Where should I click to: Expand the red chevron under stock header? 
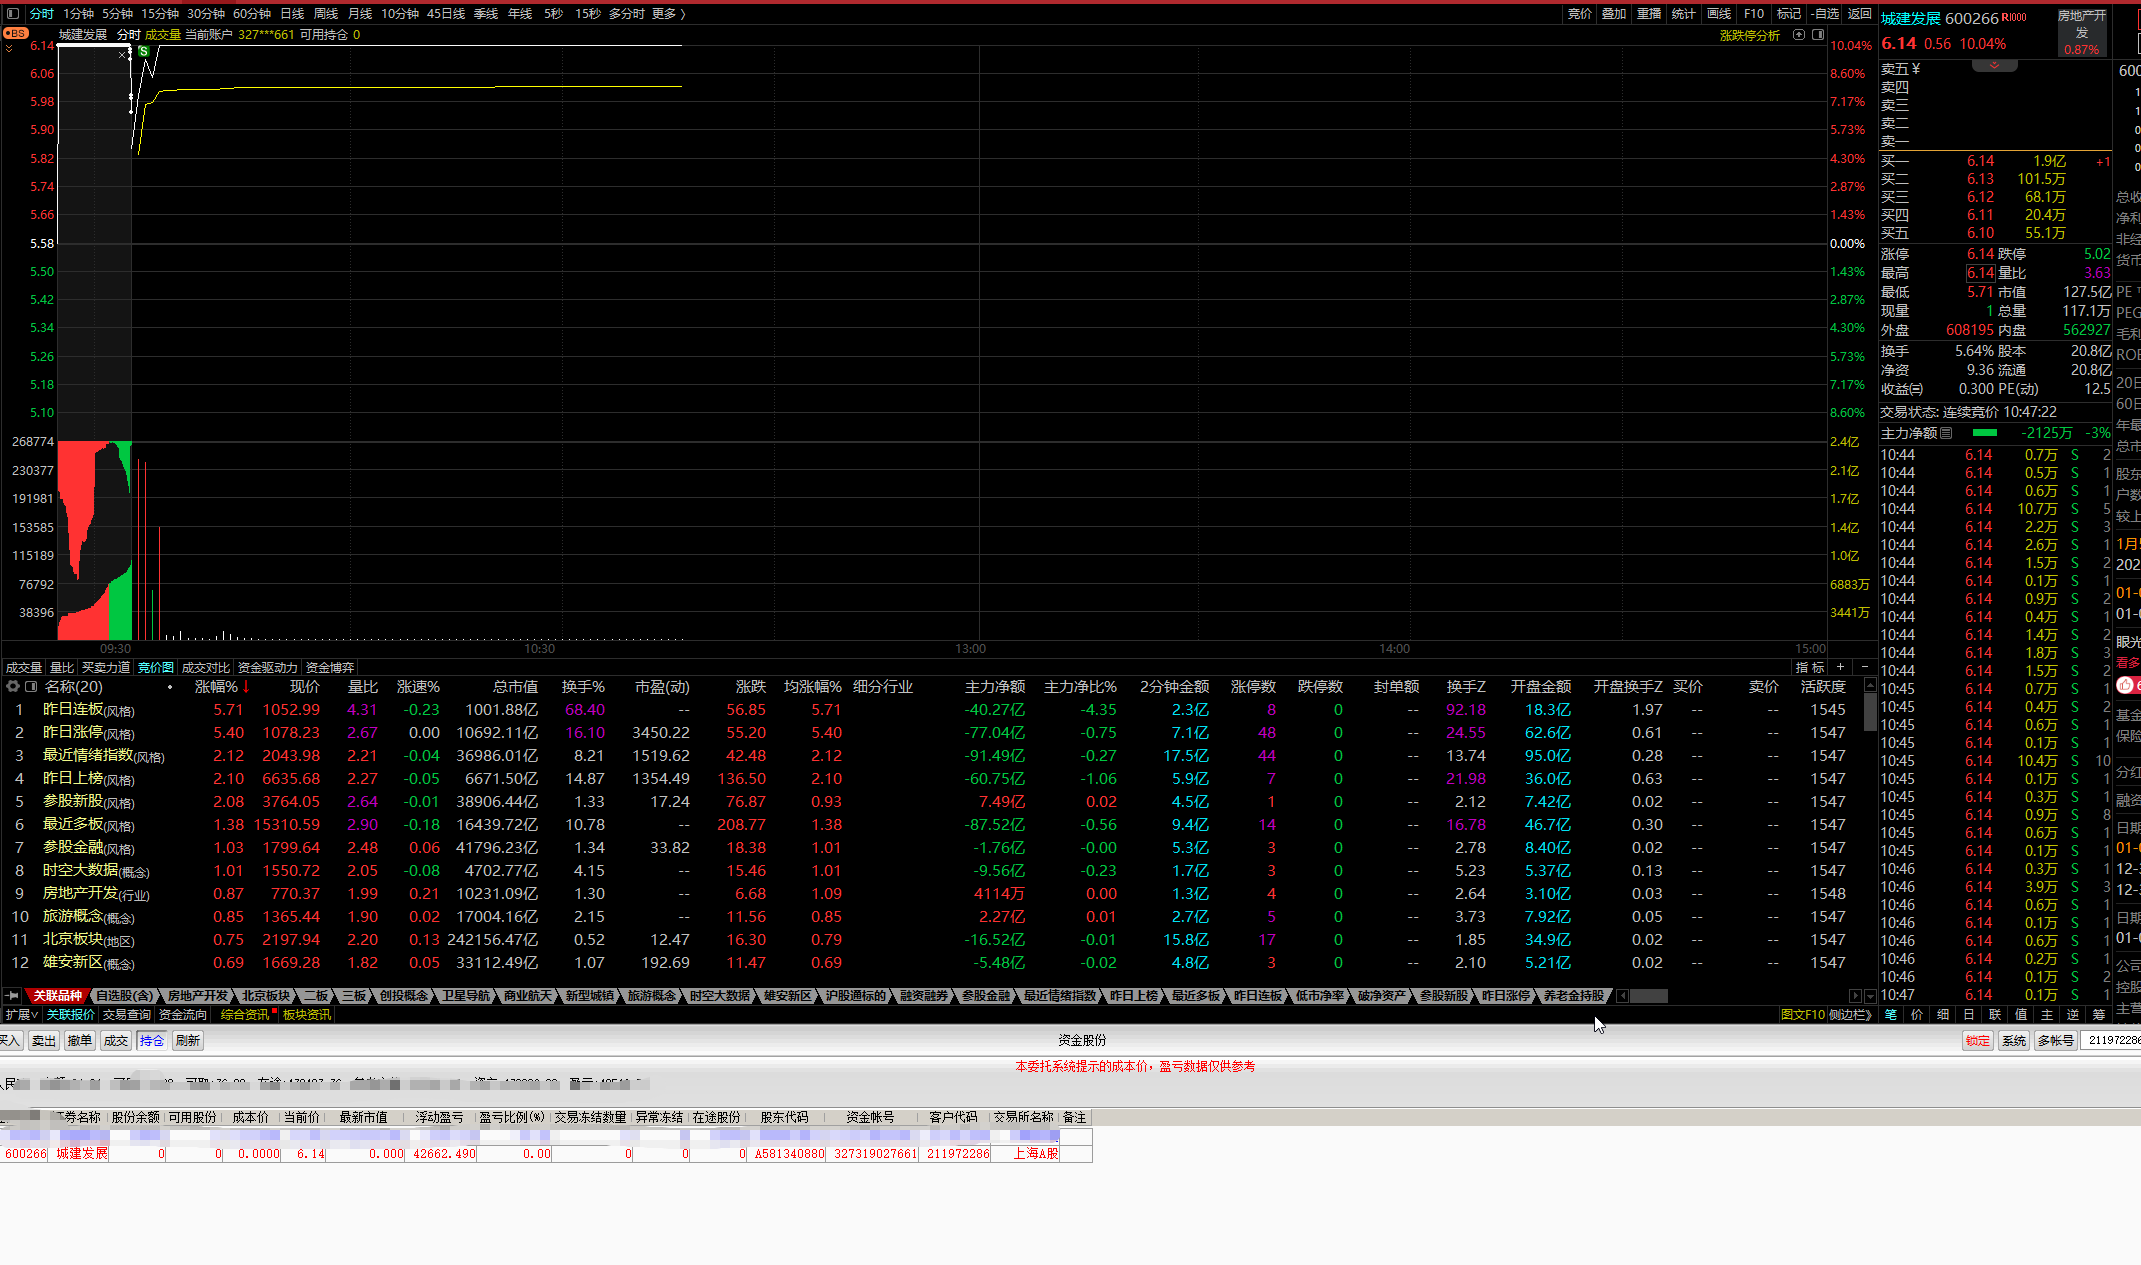click(1994, 66)
